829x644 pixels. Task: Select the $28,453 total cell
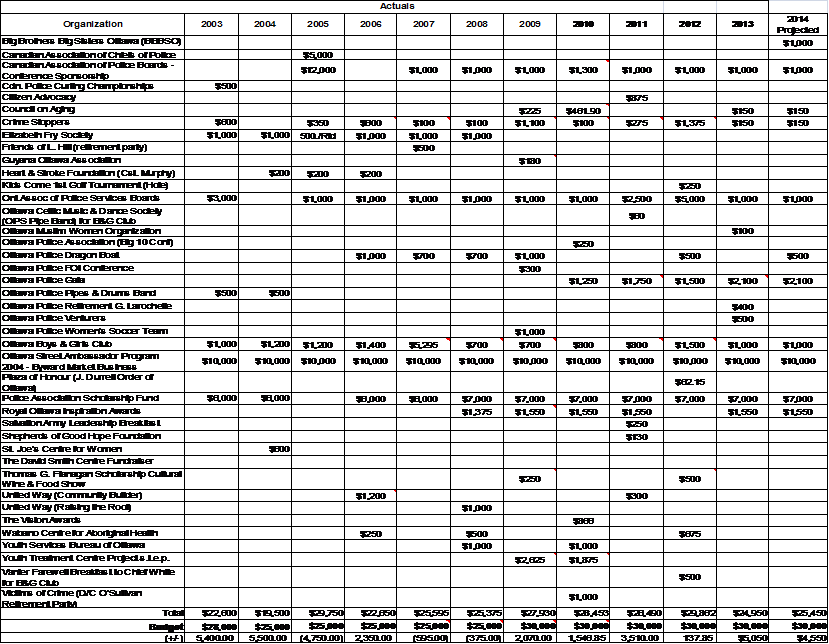click(x=591, y=613)
